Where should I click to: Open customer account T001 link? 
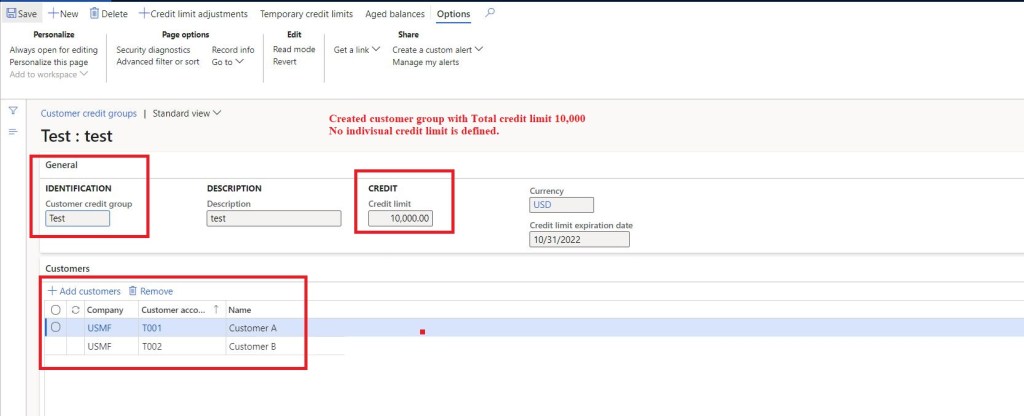point(151,328)
